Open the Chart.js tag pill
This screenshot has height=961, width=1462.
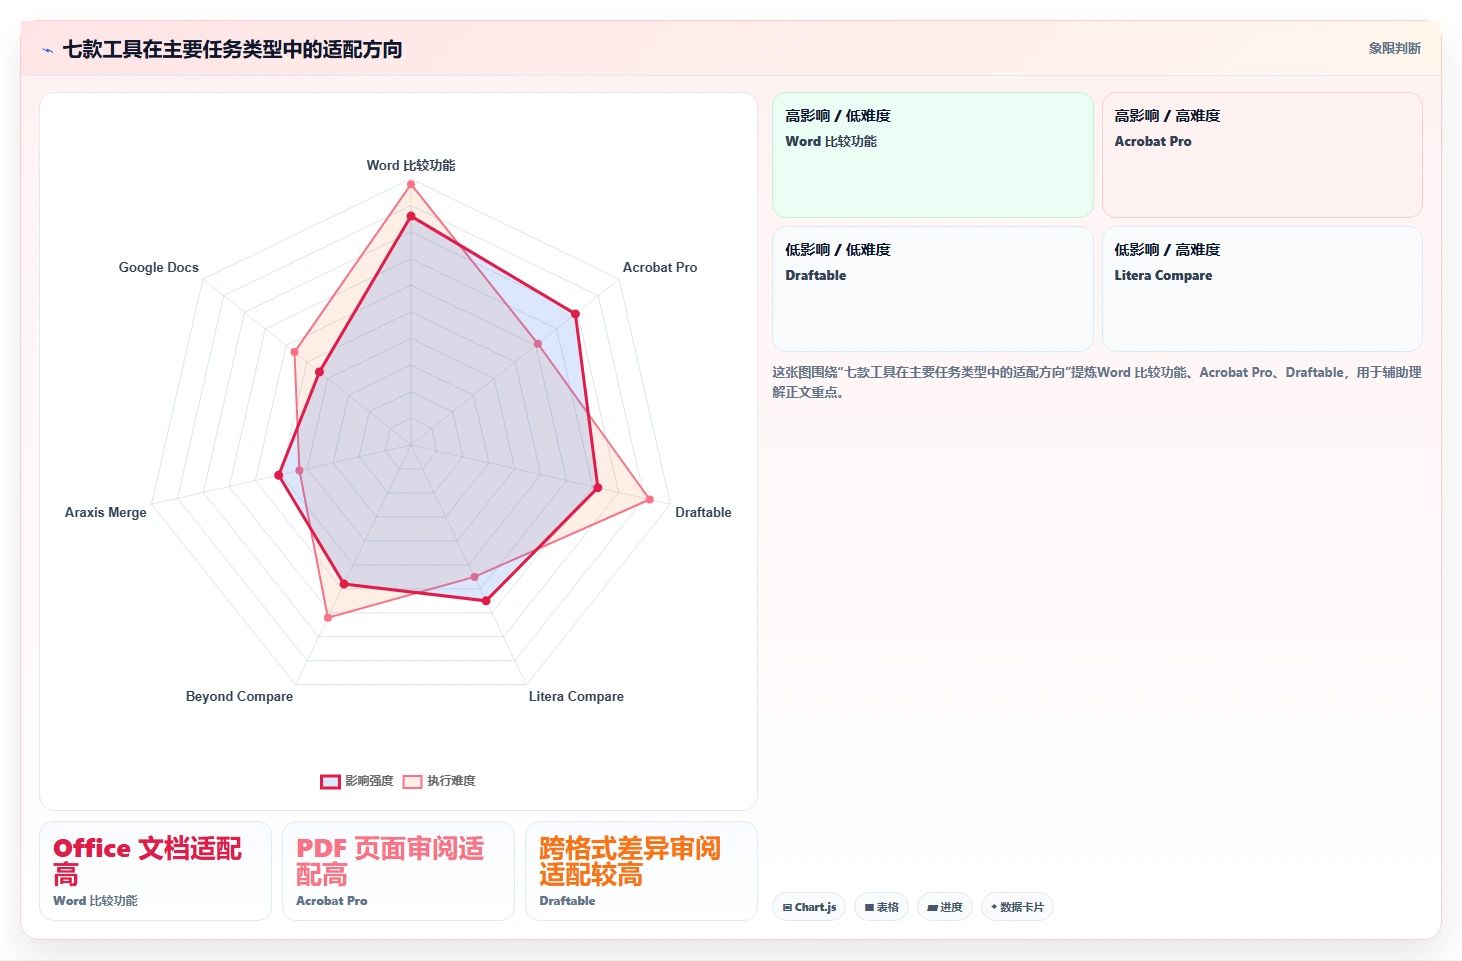(809, 907)
